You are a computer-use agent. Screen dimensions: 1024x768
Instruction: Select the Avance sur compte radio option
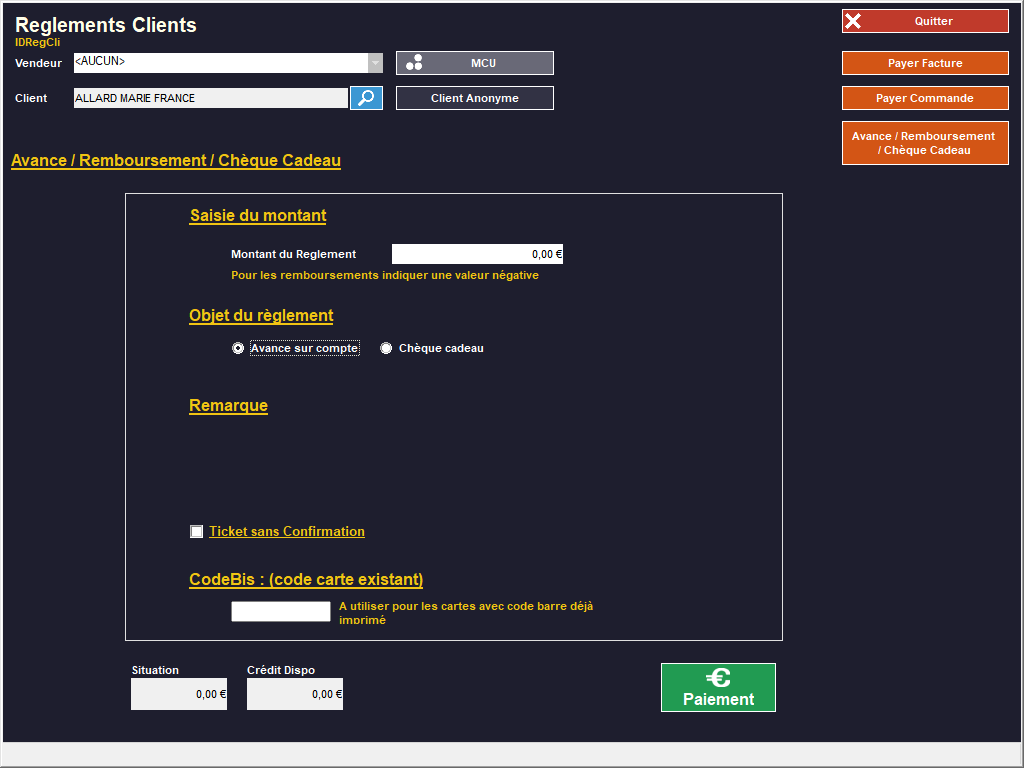(x=238, y=348)
